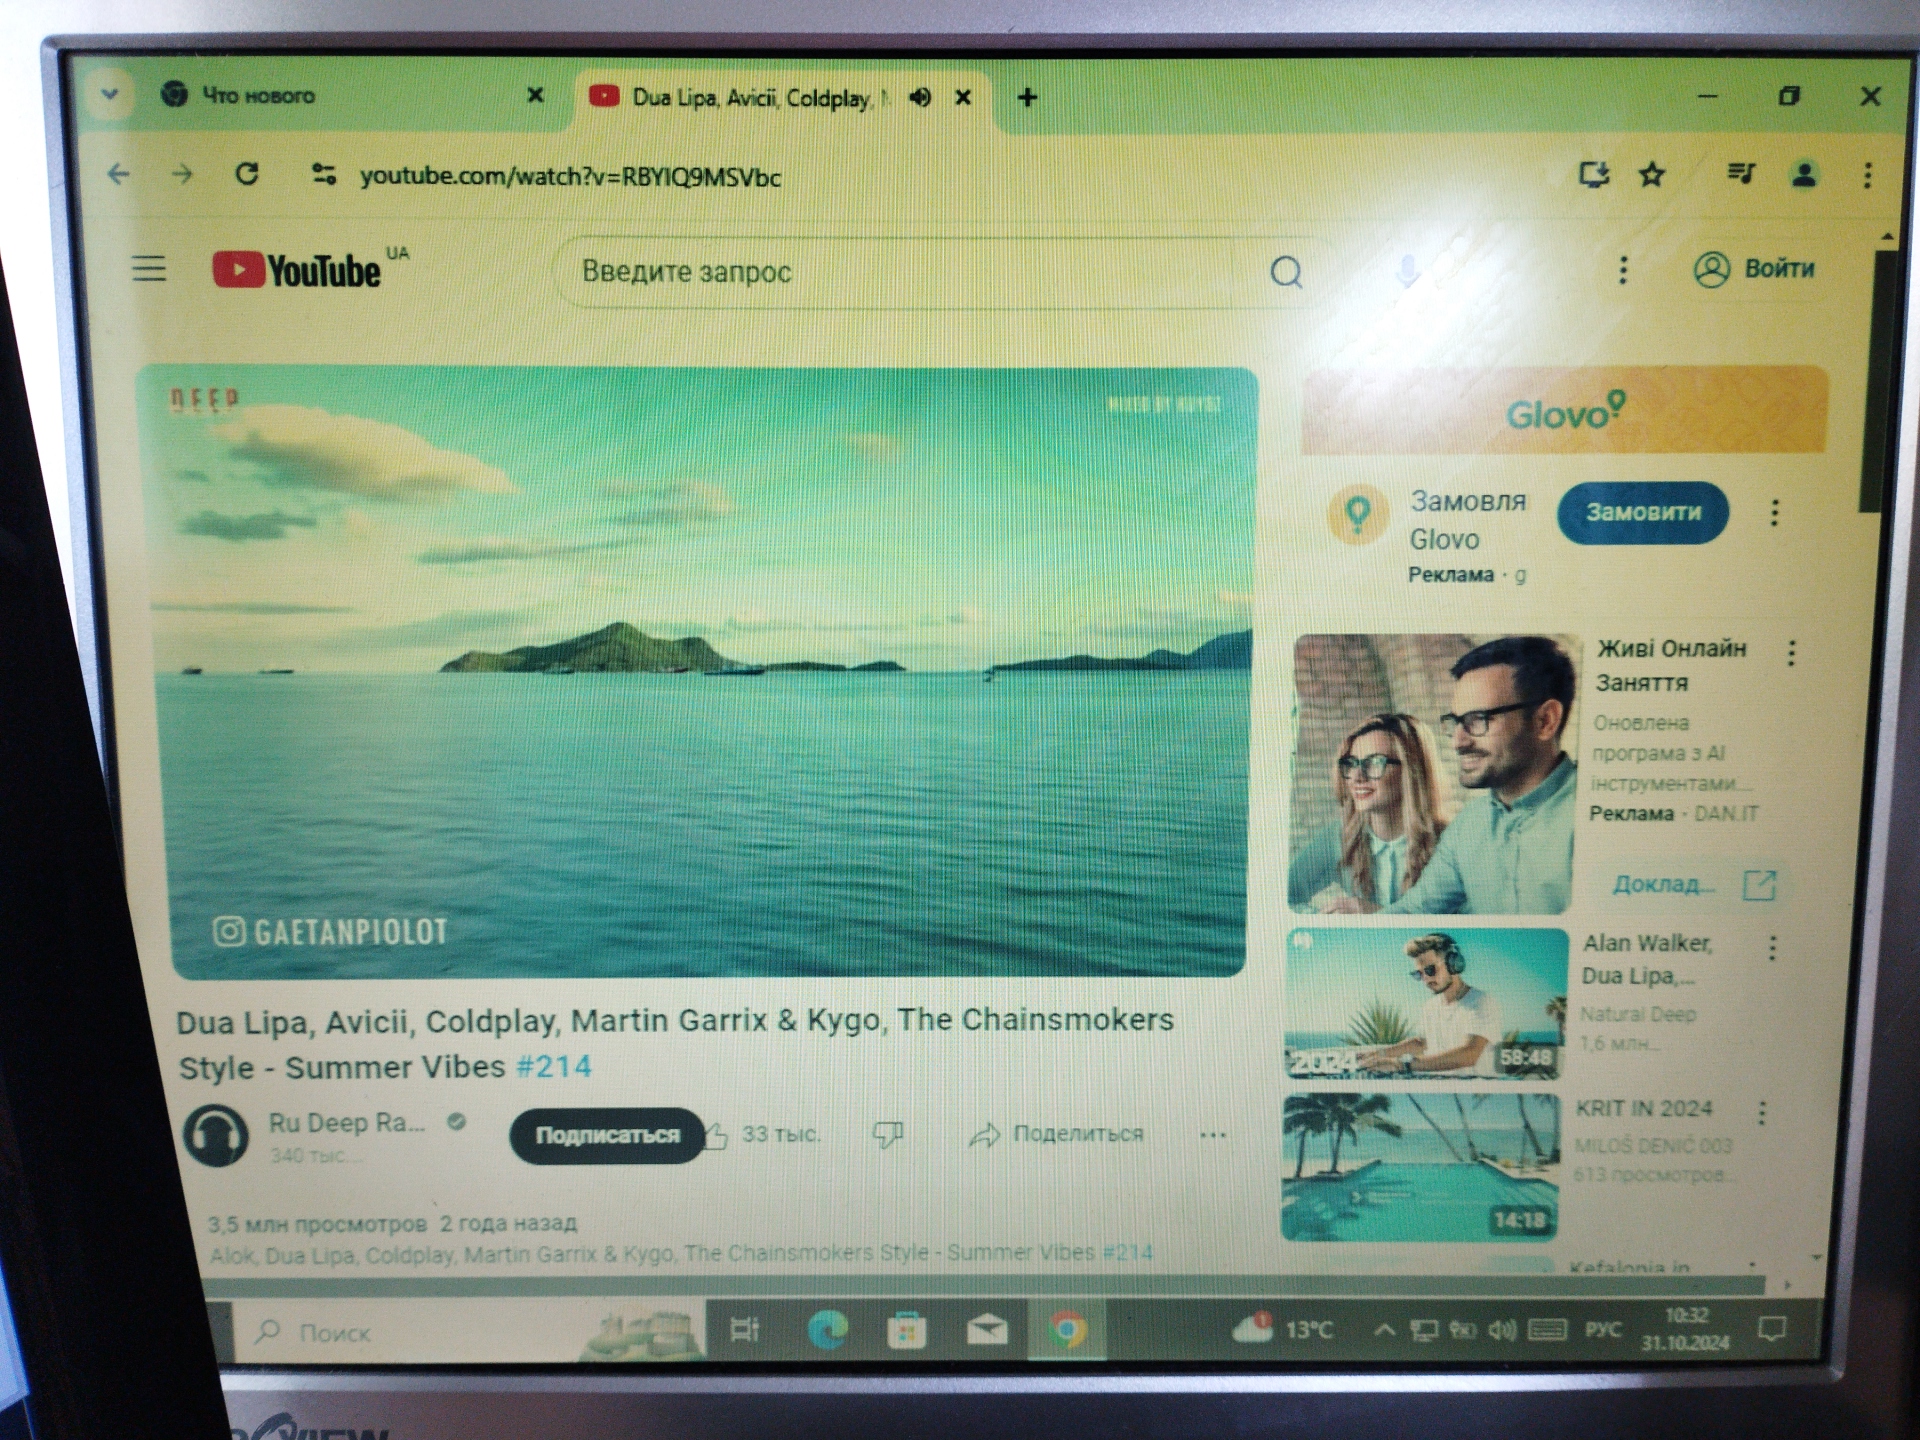1920x1440 pixels.
Task: Reload the page
Action: click(247, 175)
